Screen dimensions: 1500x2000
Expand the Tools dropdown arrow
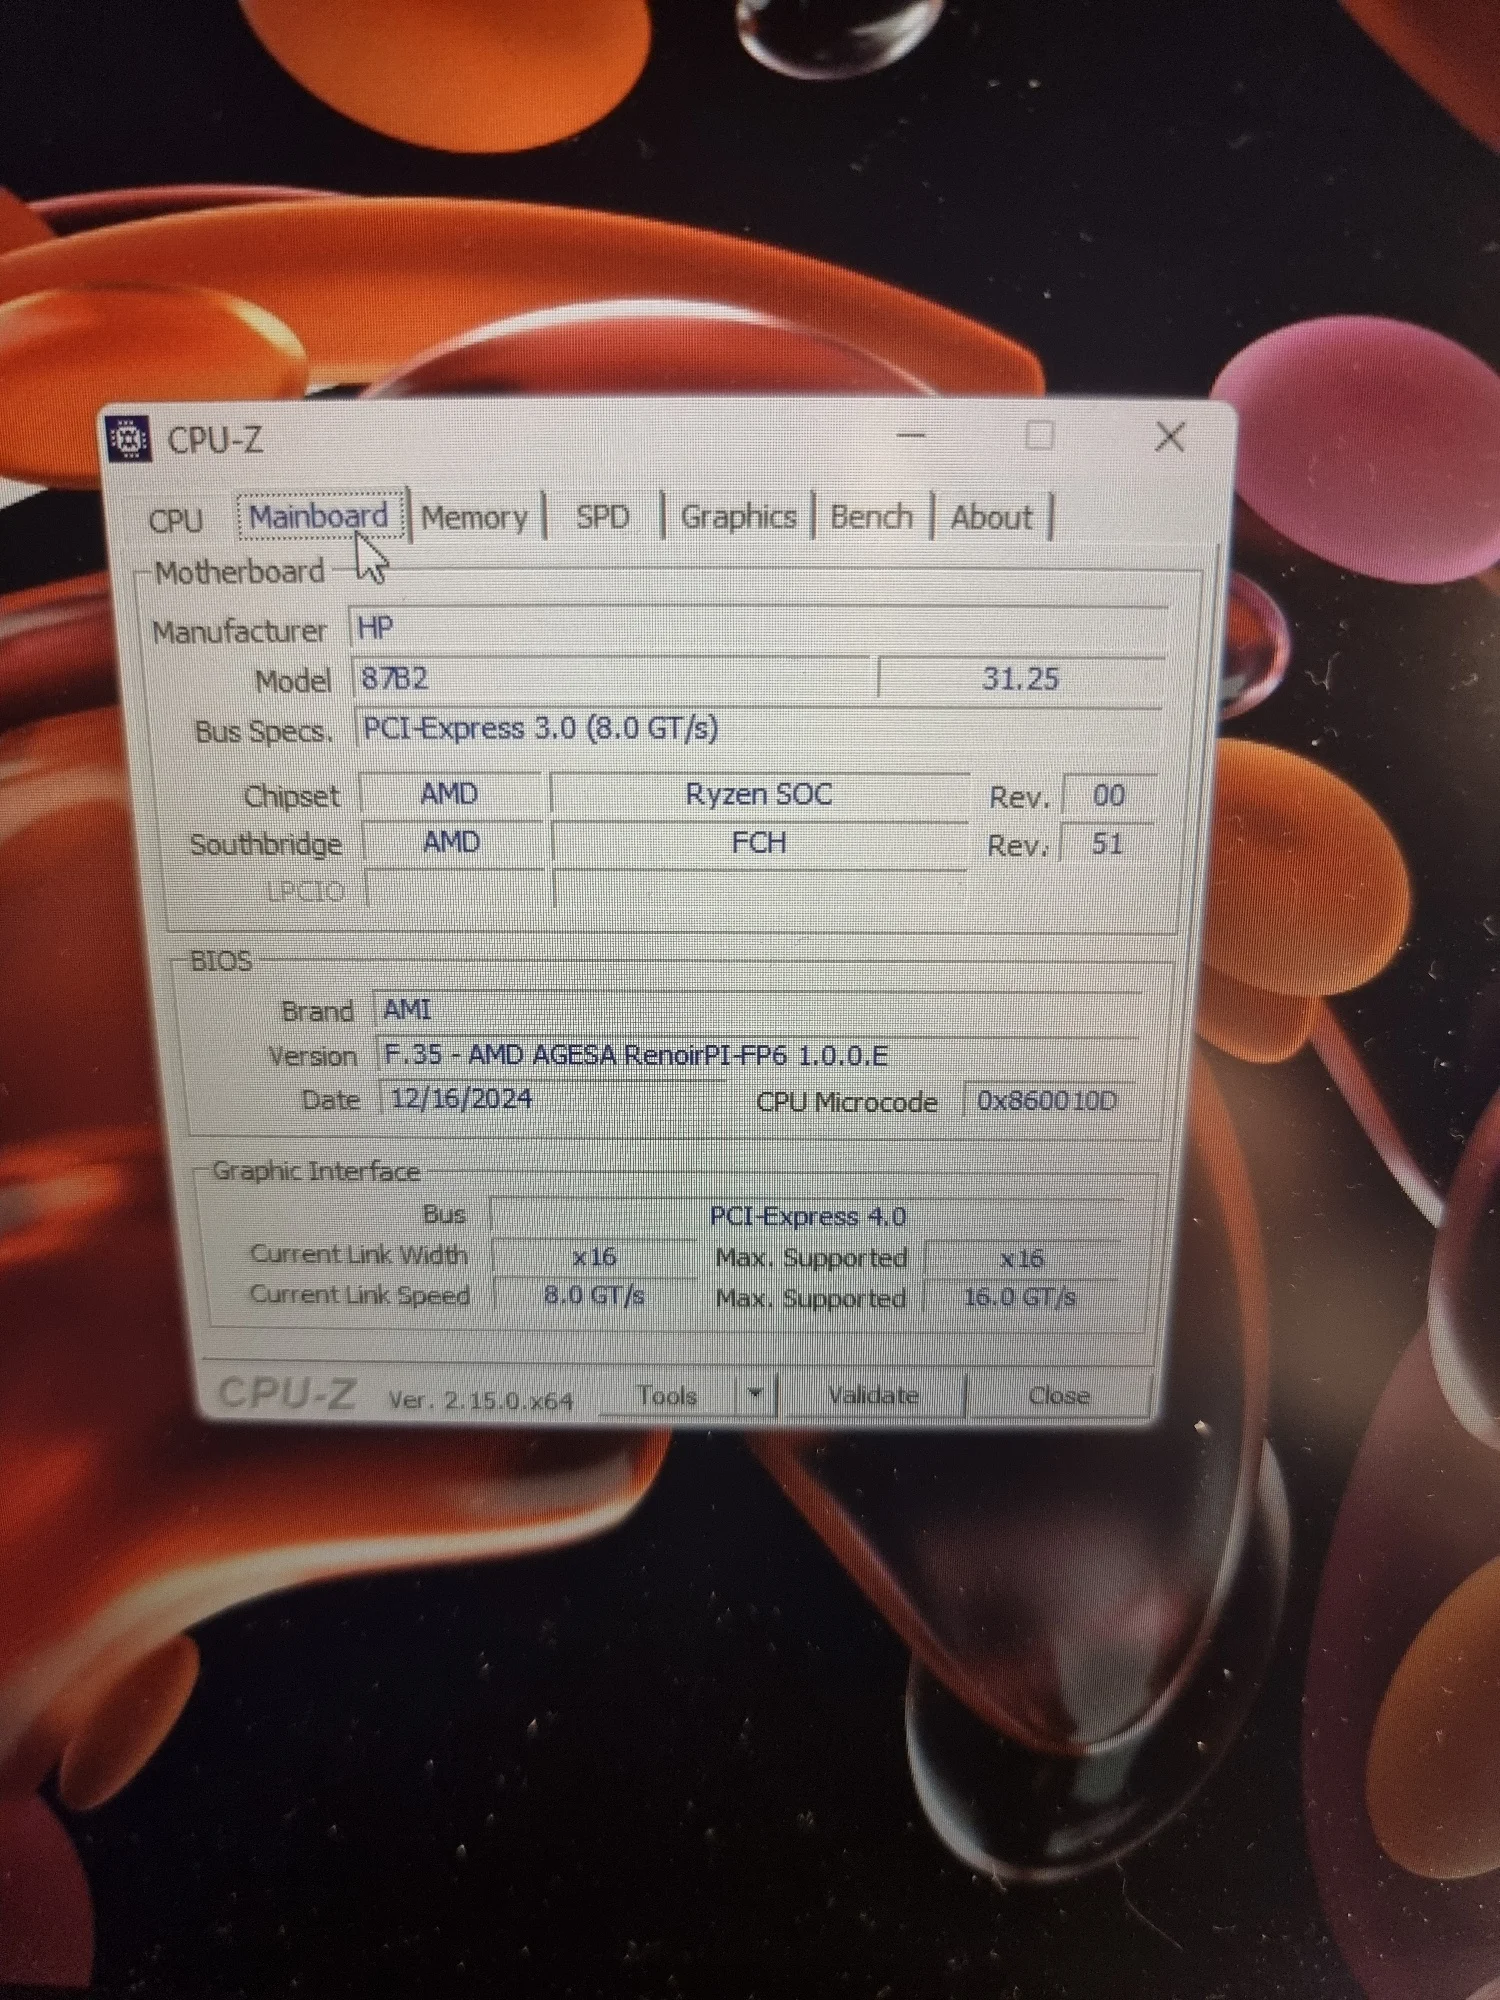point(755,1394)
